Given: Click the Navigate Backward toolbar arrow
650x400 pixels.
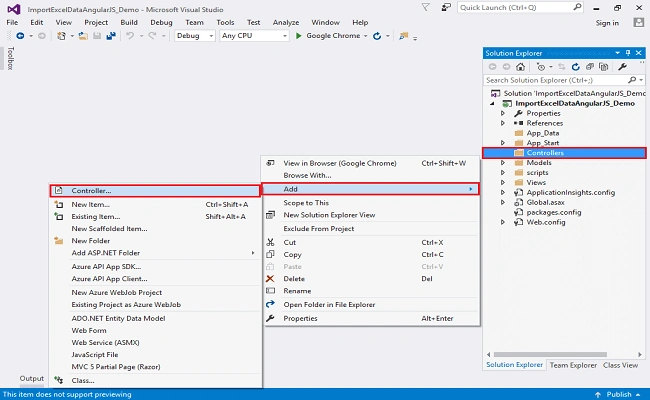Looking at the screenshot, I should pos(20,36).
